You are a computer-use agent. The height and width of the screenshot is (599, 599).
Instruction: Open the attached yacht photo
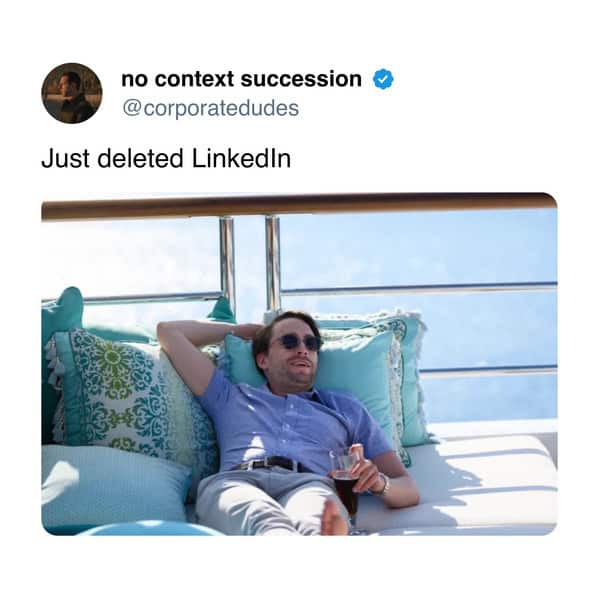pos(299,364)
